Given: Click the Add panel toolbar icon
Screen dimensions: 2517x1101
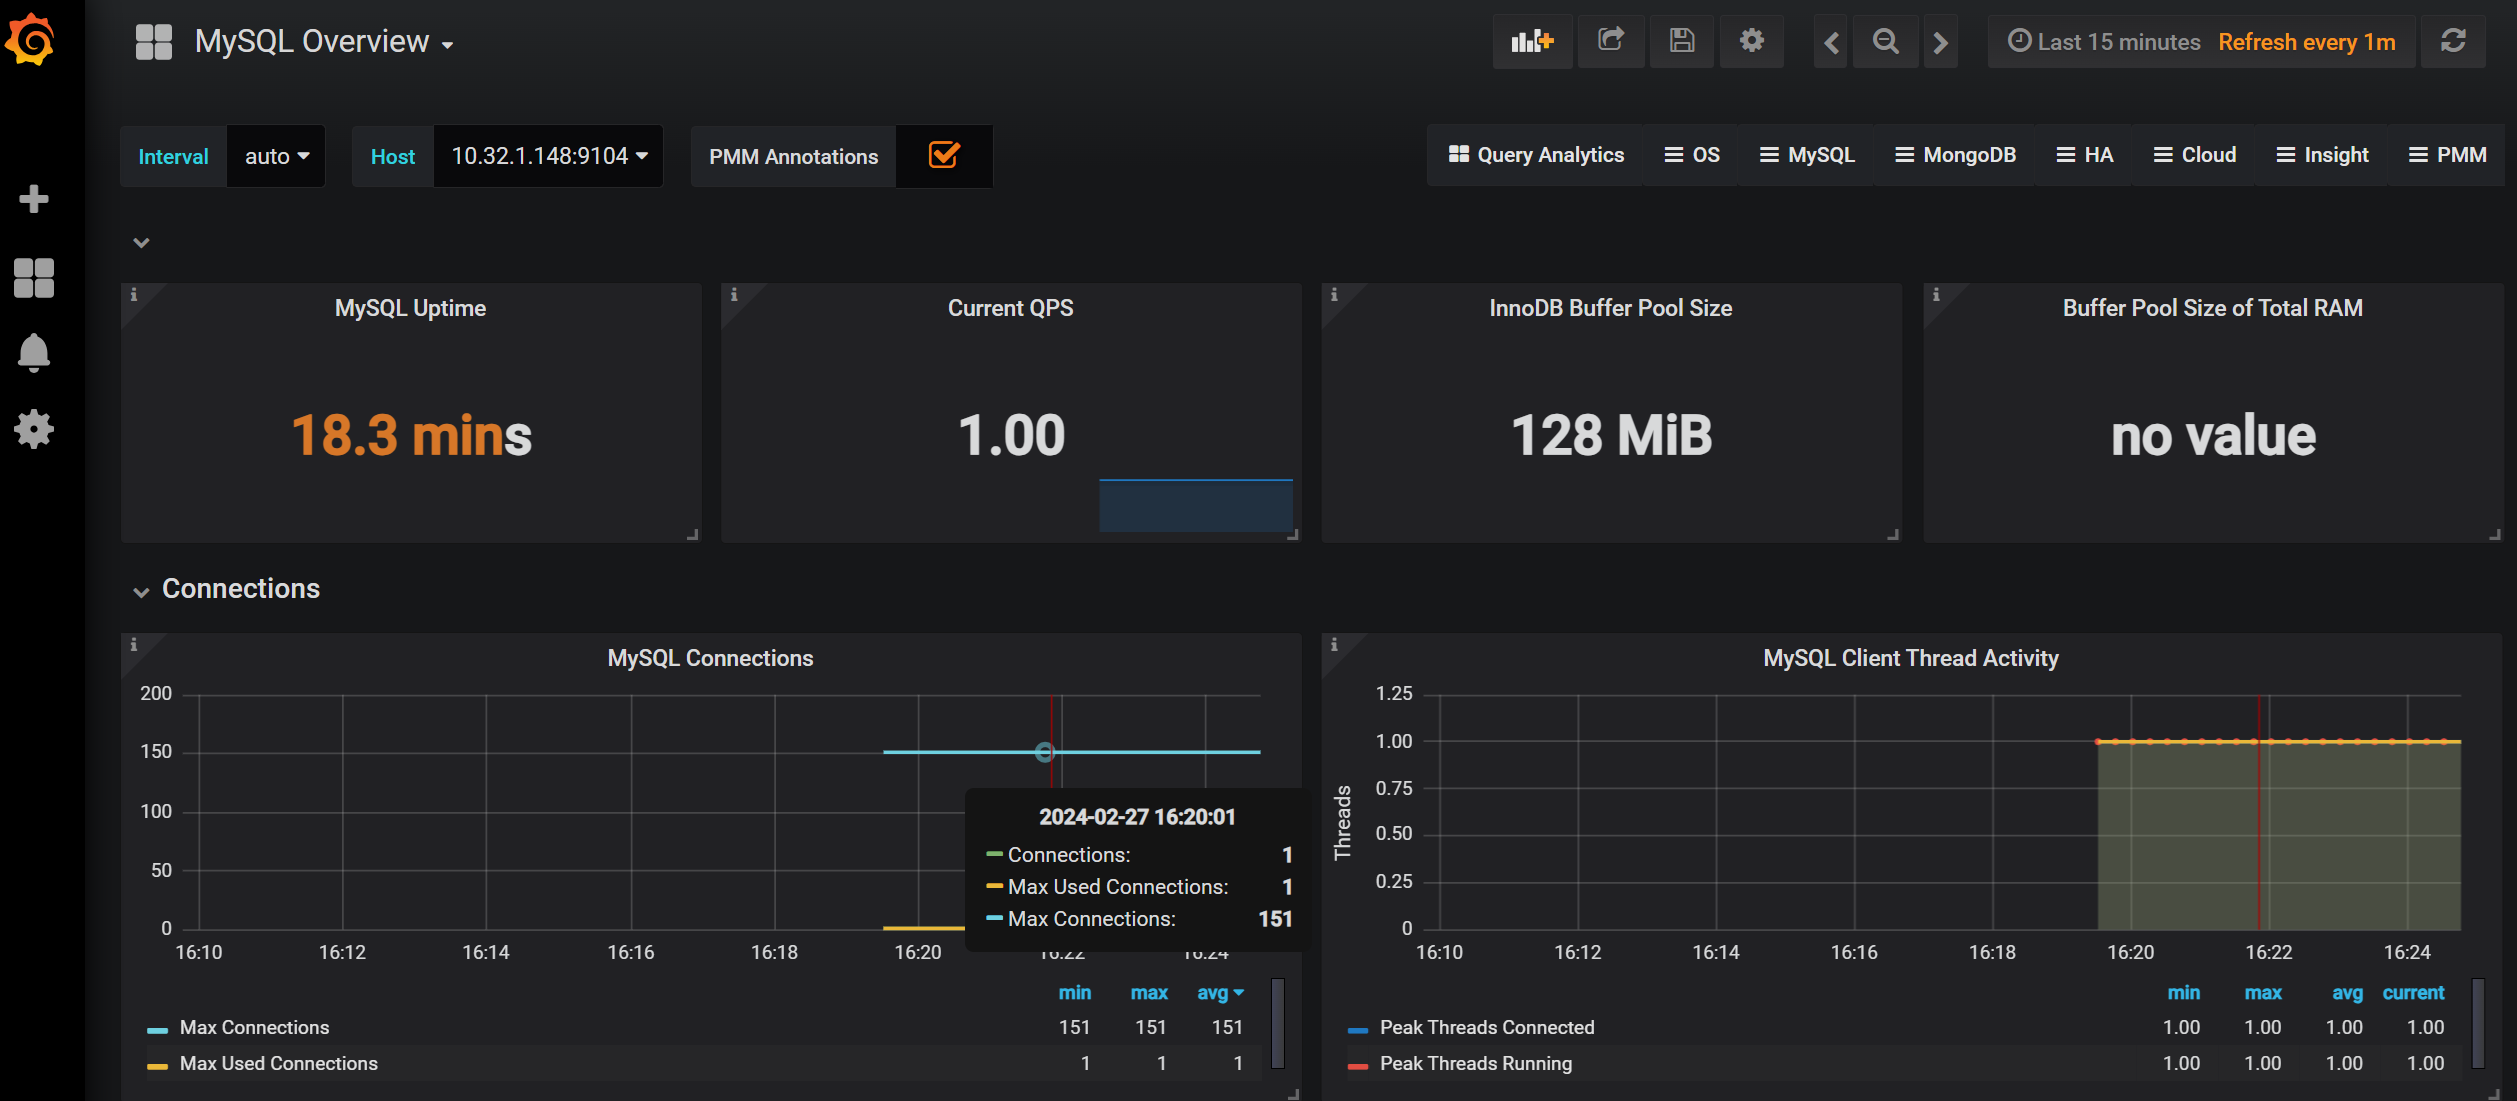Looking at the screenshot, I should click(1532, 41).
